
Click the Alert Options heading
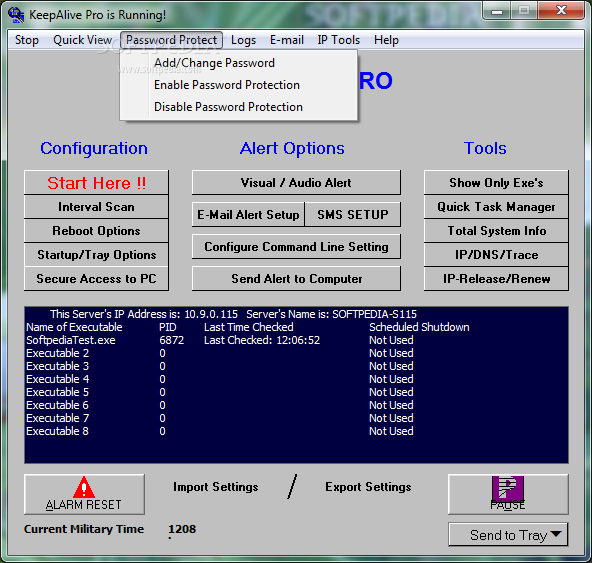[292, 148]
